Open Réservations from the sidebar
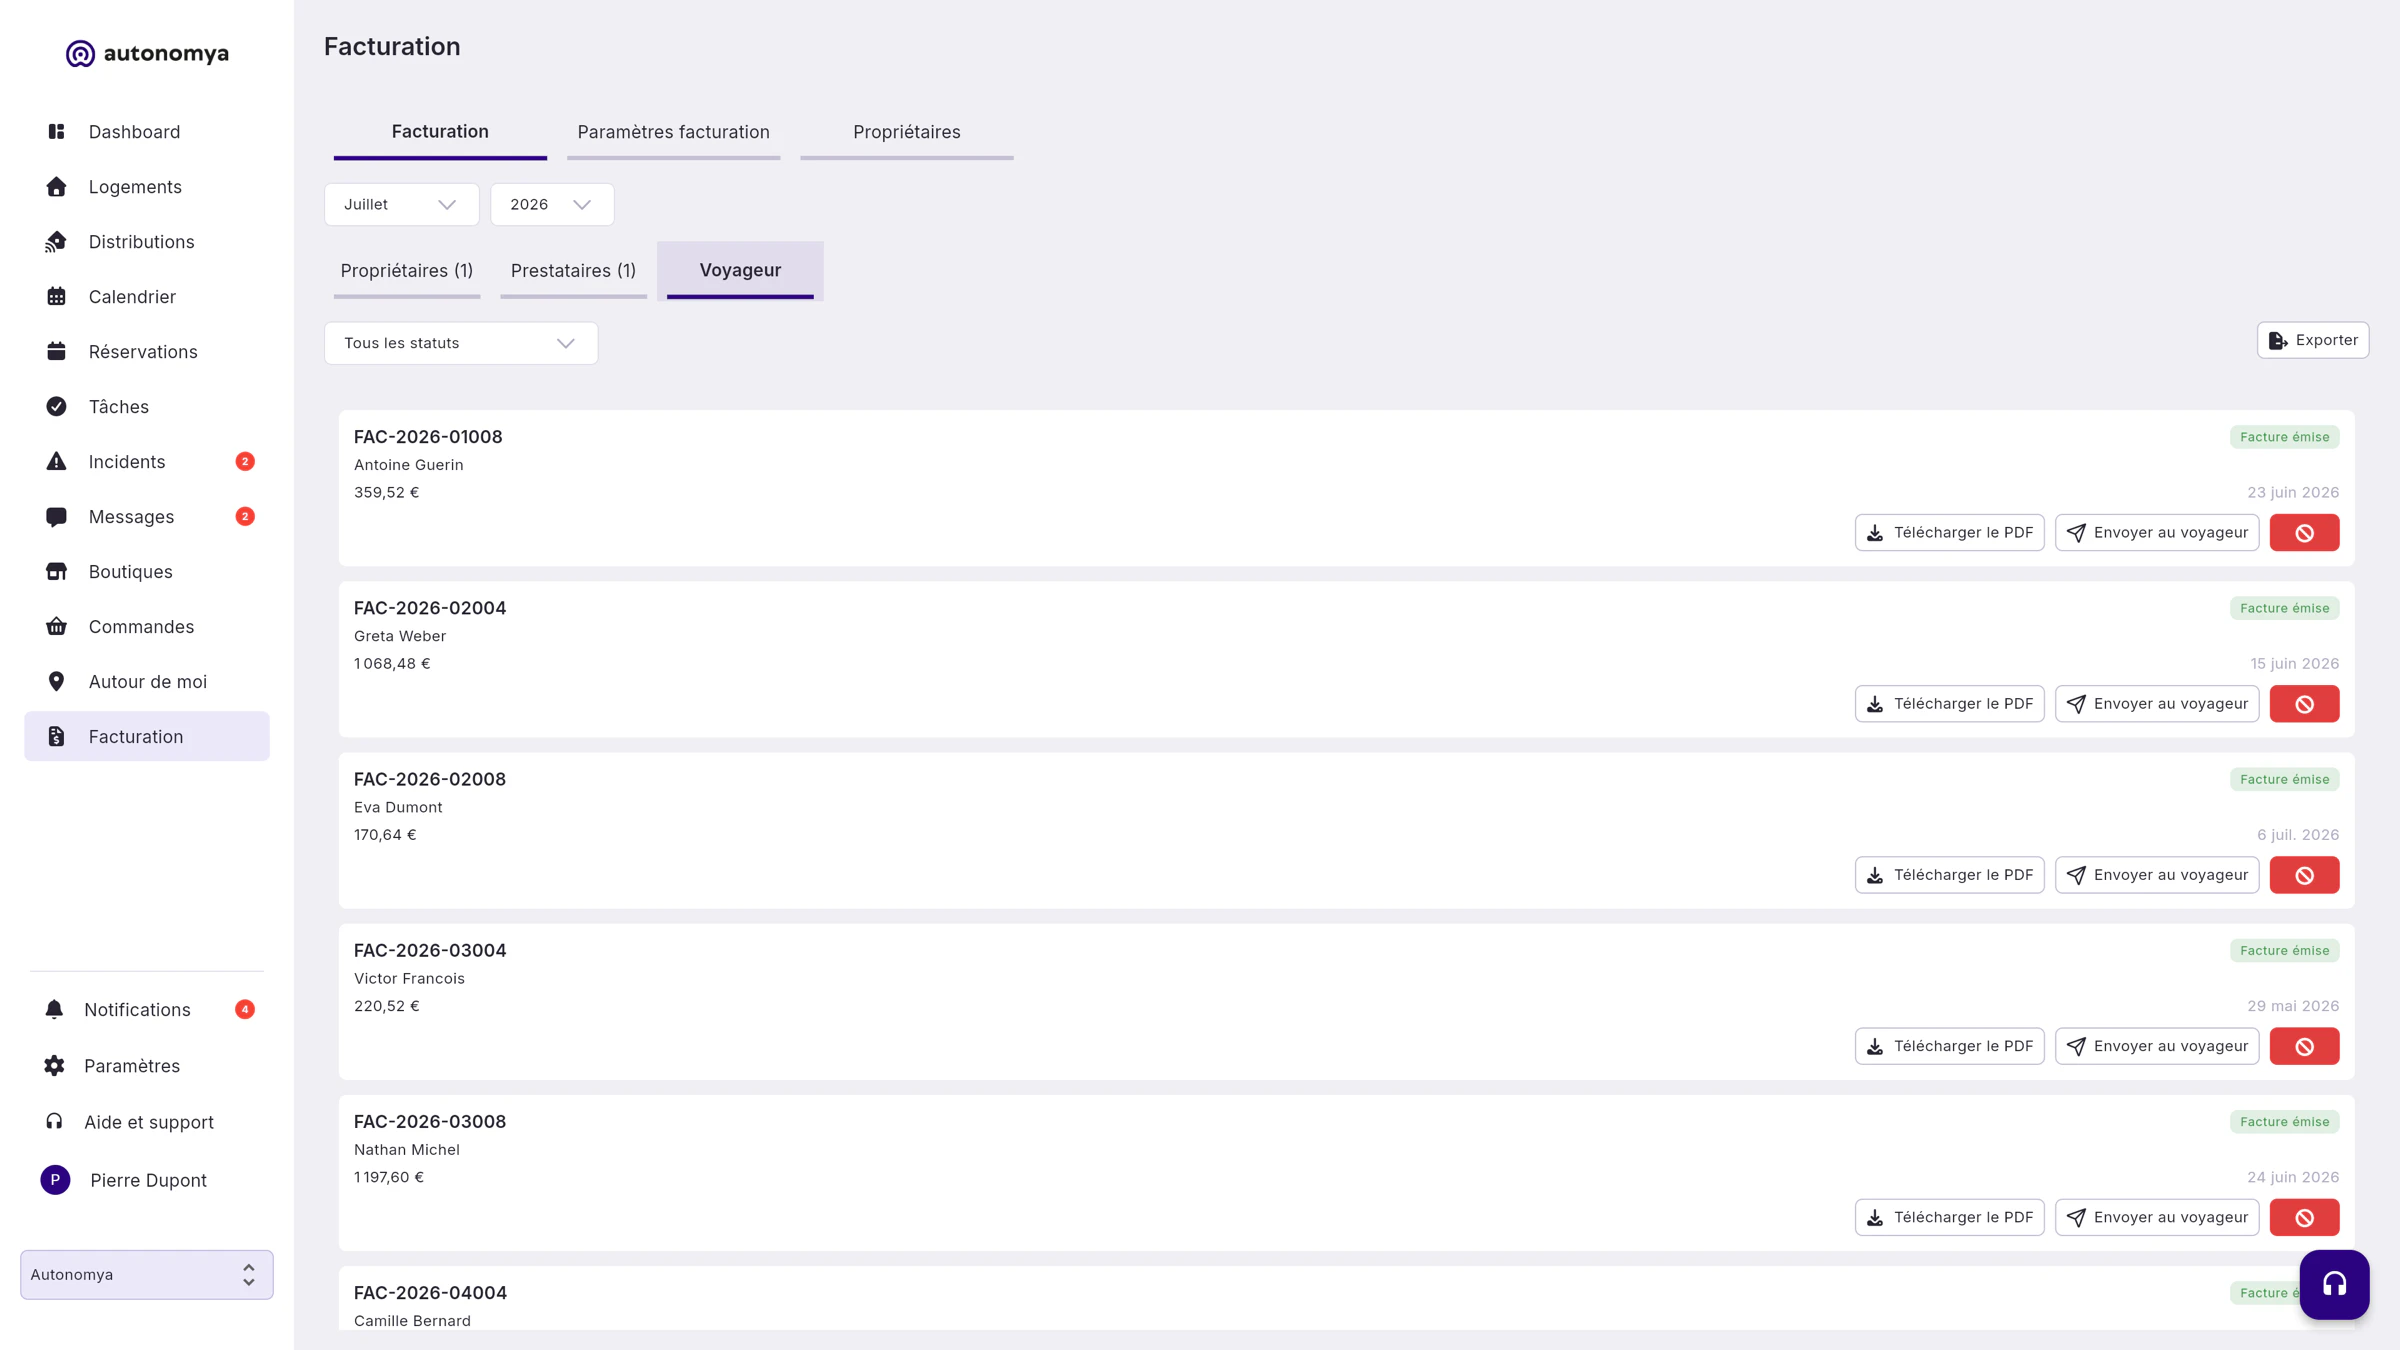The height and width of the screenshot is (1350, 2400). pos(147,352)
